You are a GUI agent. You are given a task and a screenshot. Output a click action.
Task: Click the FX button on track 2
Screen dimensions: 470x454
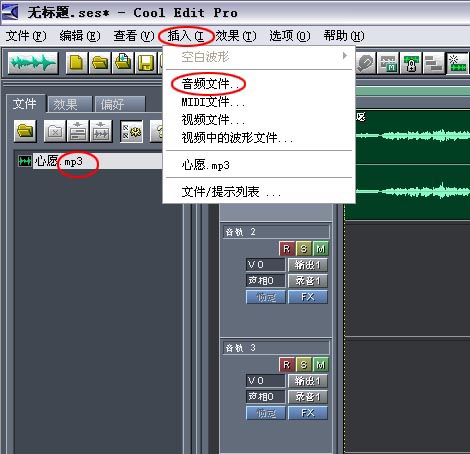[x=307, y=297]
